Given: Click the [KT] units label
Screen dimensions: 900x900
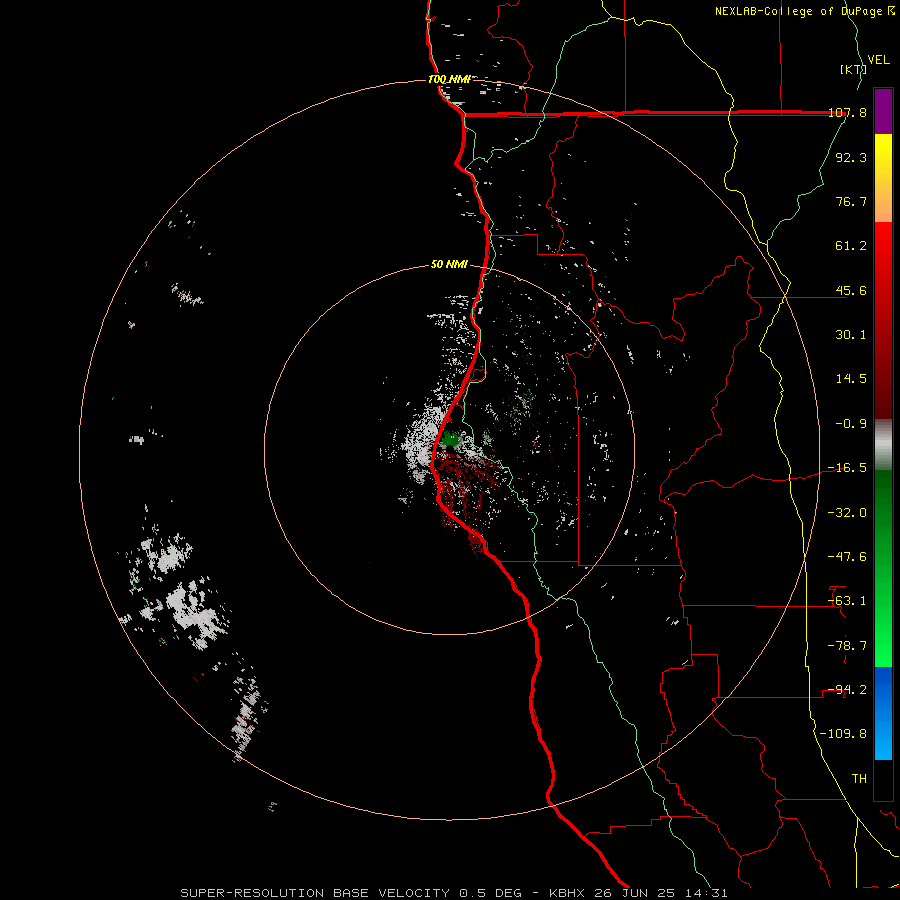Looking at the screenshot, I should tap(853, 69).
